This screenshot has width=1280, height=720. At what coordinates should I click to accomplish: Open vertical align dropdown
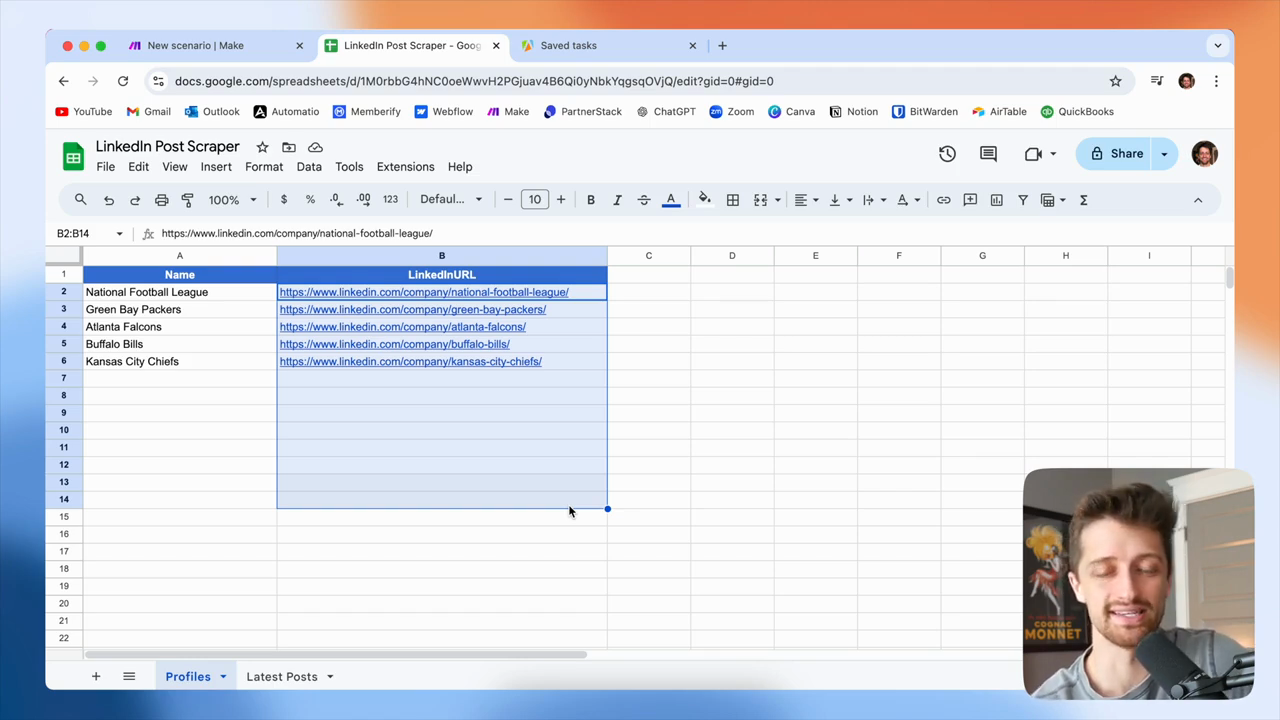coord(840,200)
